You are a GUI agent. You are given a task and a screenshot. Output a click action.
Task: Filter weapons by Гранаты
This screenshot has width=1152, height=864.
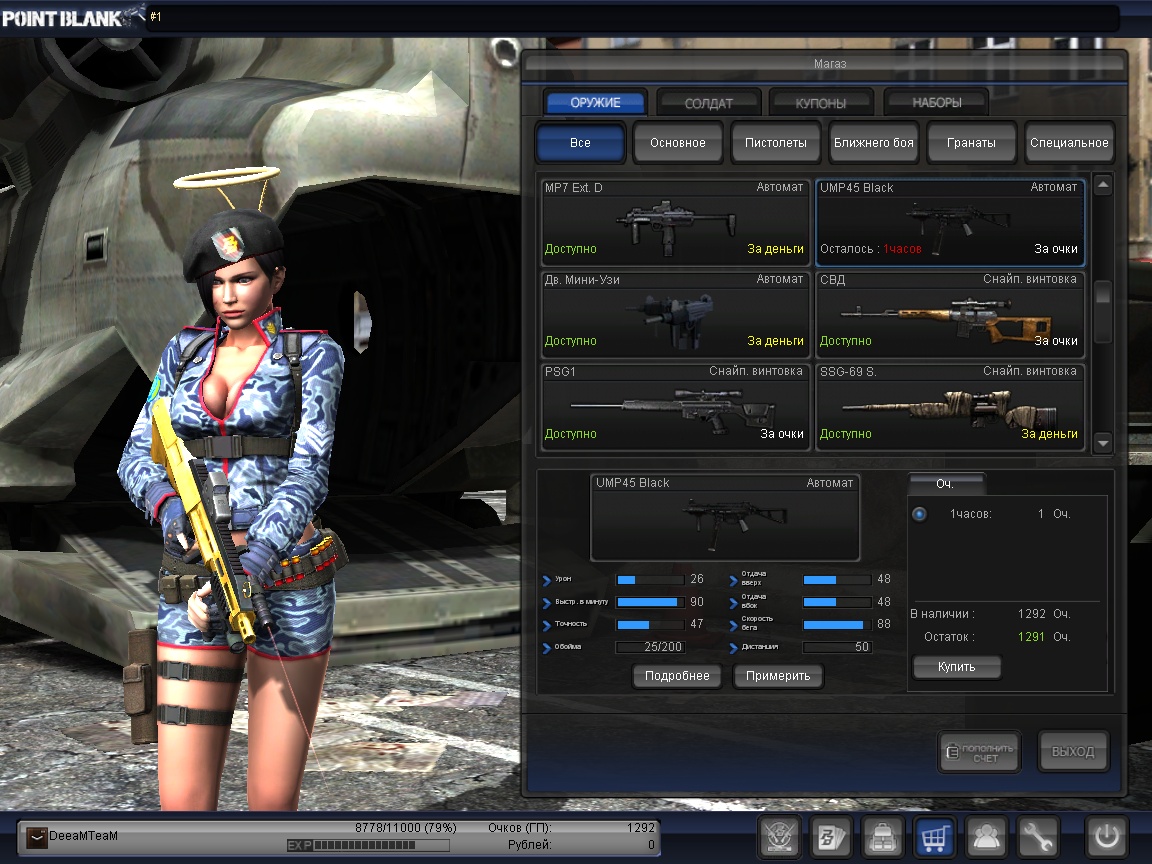[971, 143]
